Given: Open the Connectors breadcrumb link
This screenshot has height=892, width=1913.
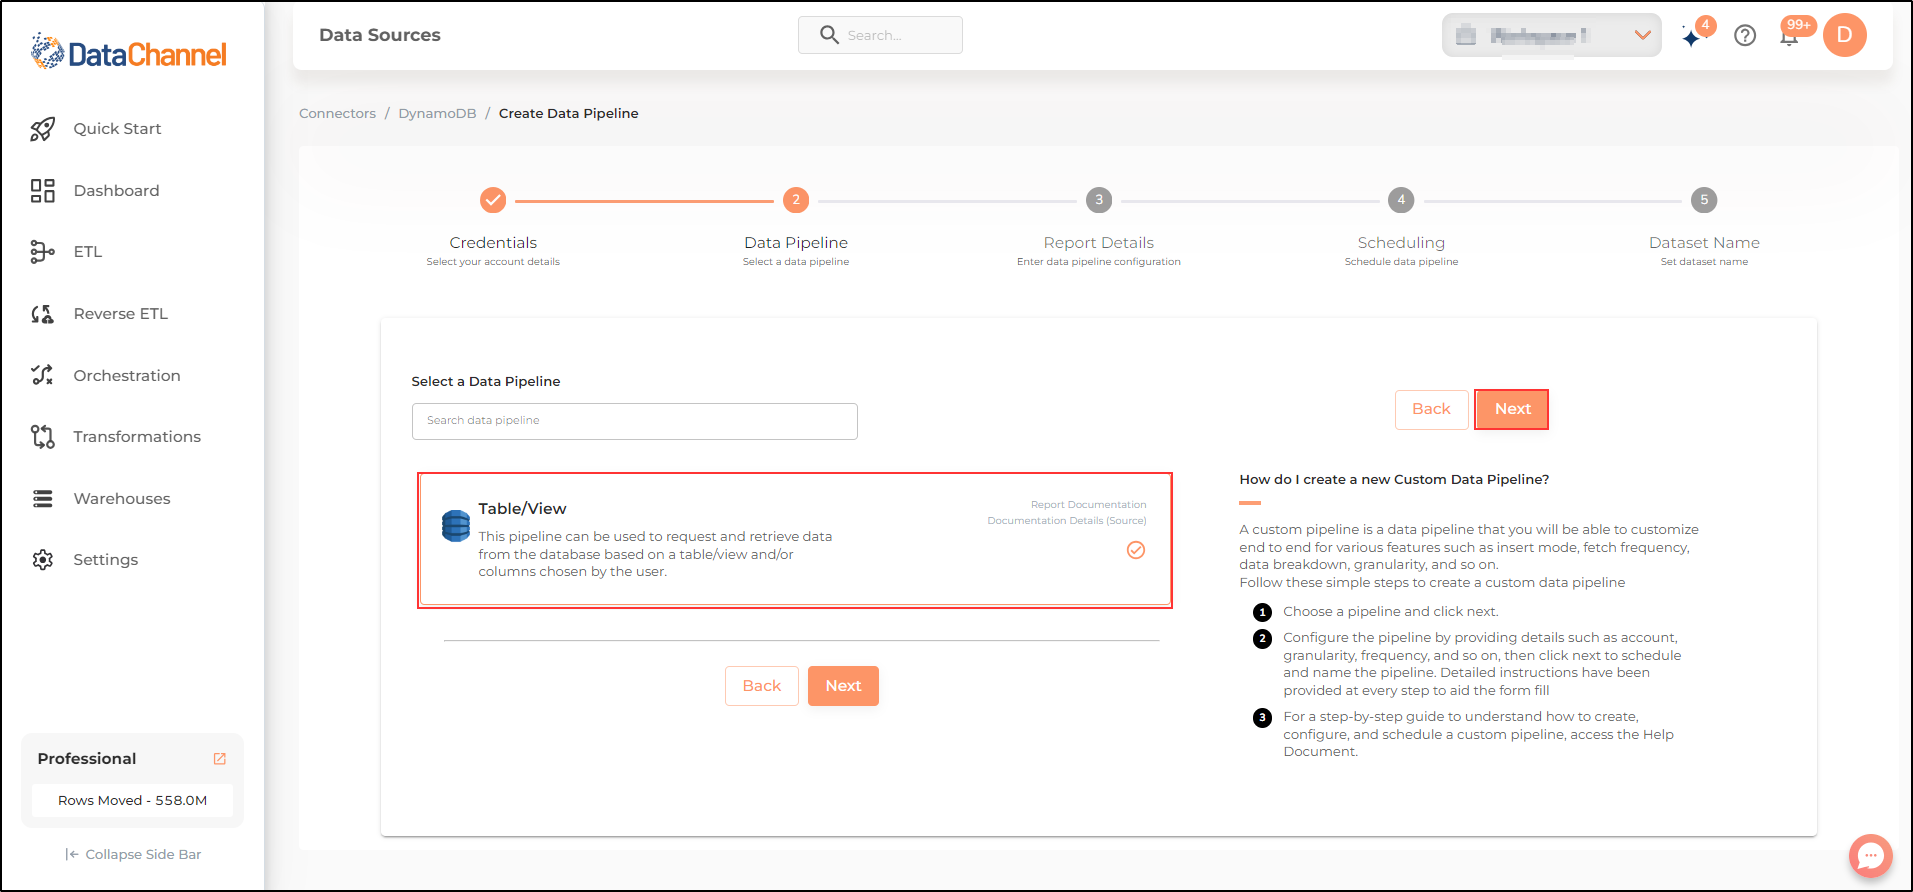Looking at the screenshot, I should tap(337, 114).
